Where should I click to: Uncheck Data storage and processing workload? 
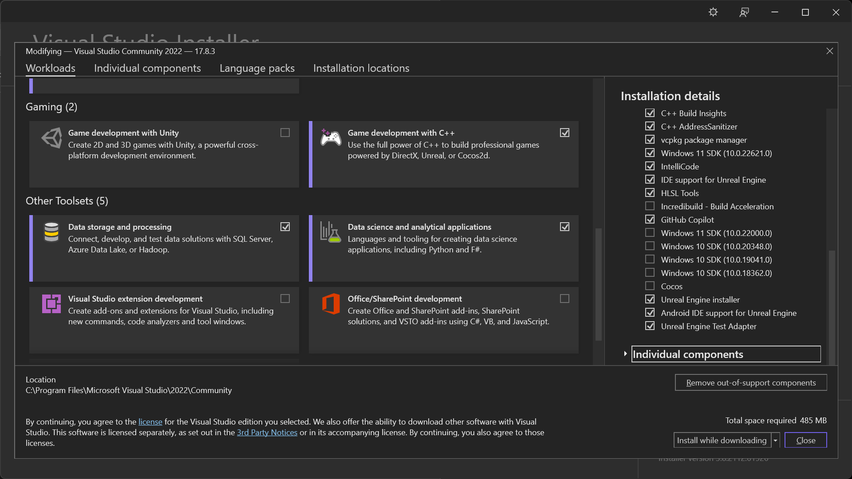[x=285, y=226]
